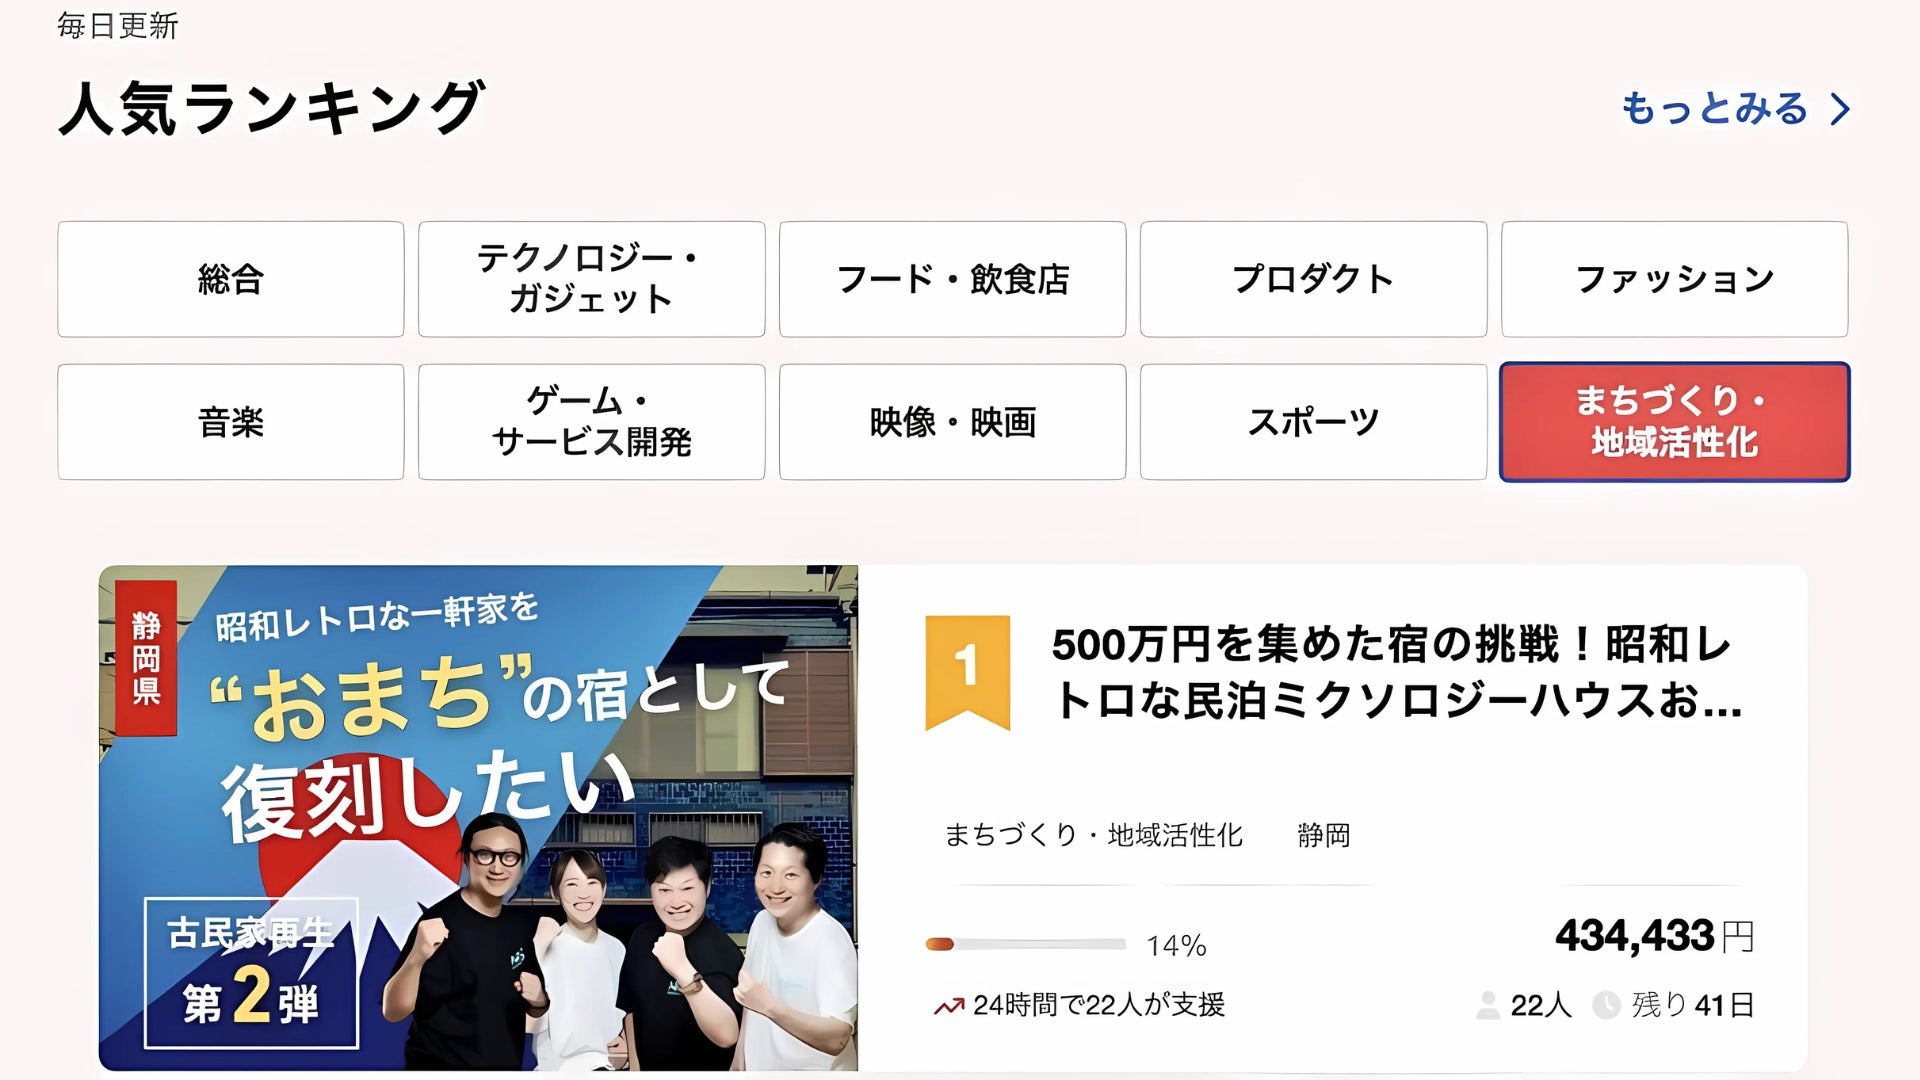This screenshot has height=1080, width=1920.
Task: Click the trending arrow icon beside 24時間で22人が支援
Action: point(949,1006)
